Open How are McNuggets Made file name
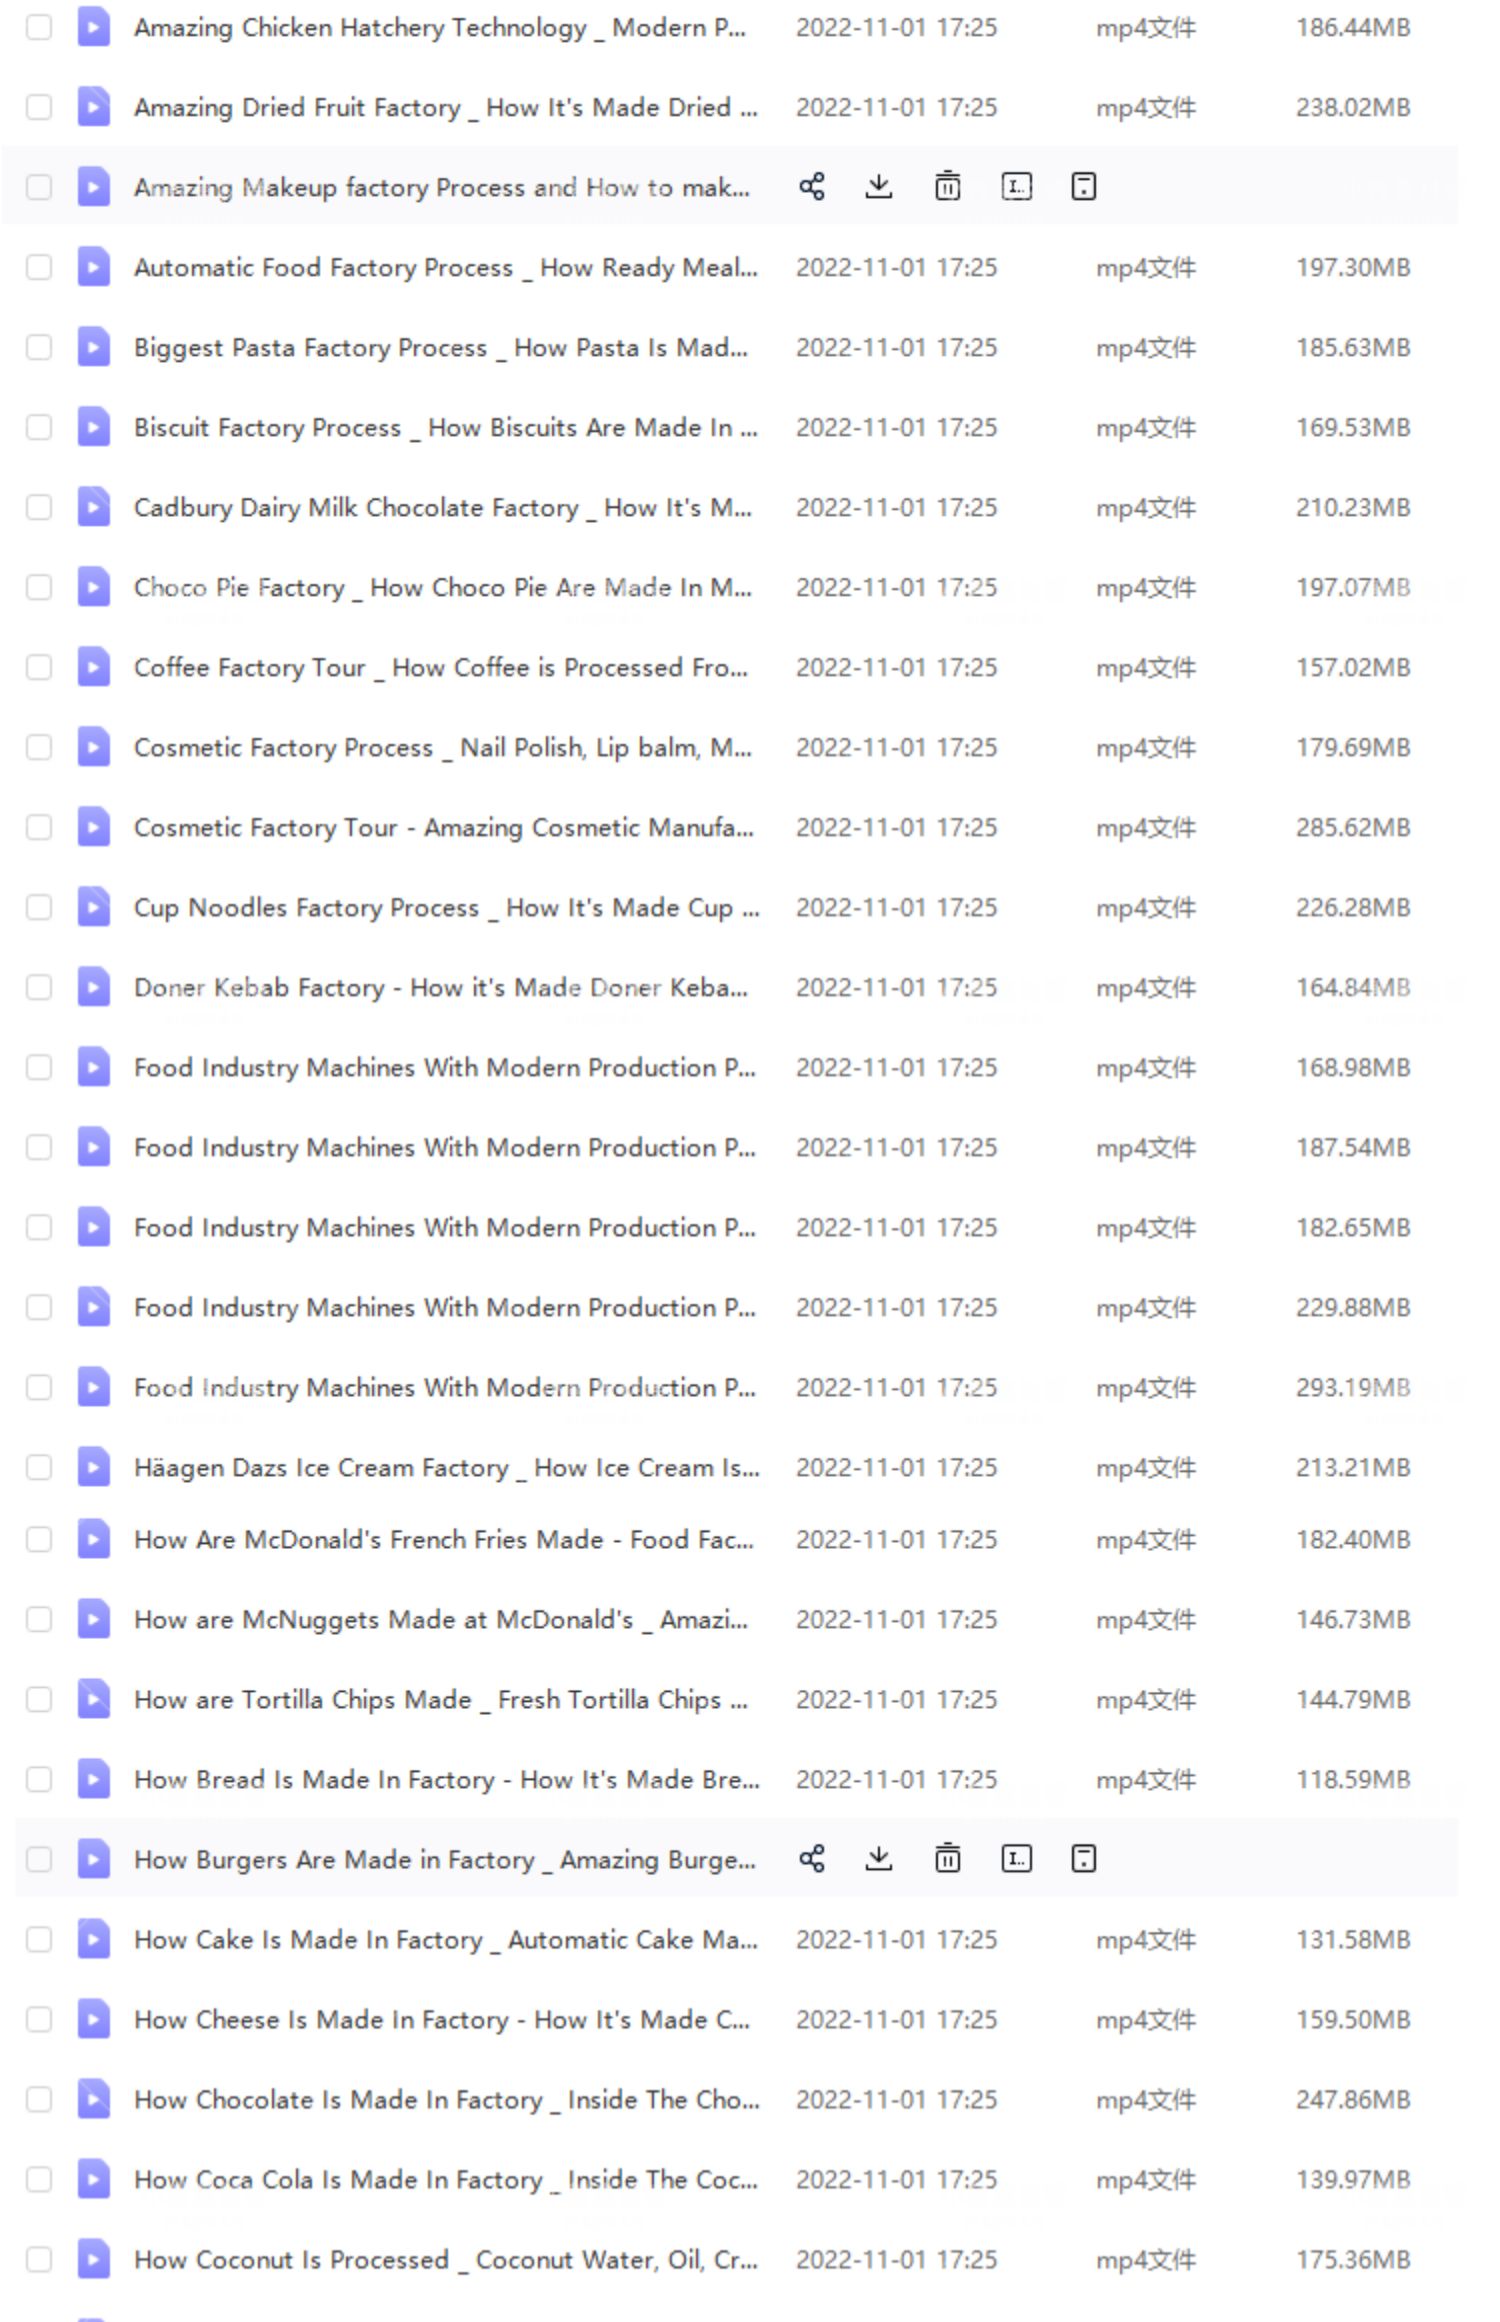 tap(441, 1620)
